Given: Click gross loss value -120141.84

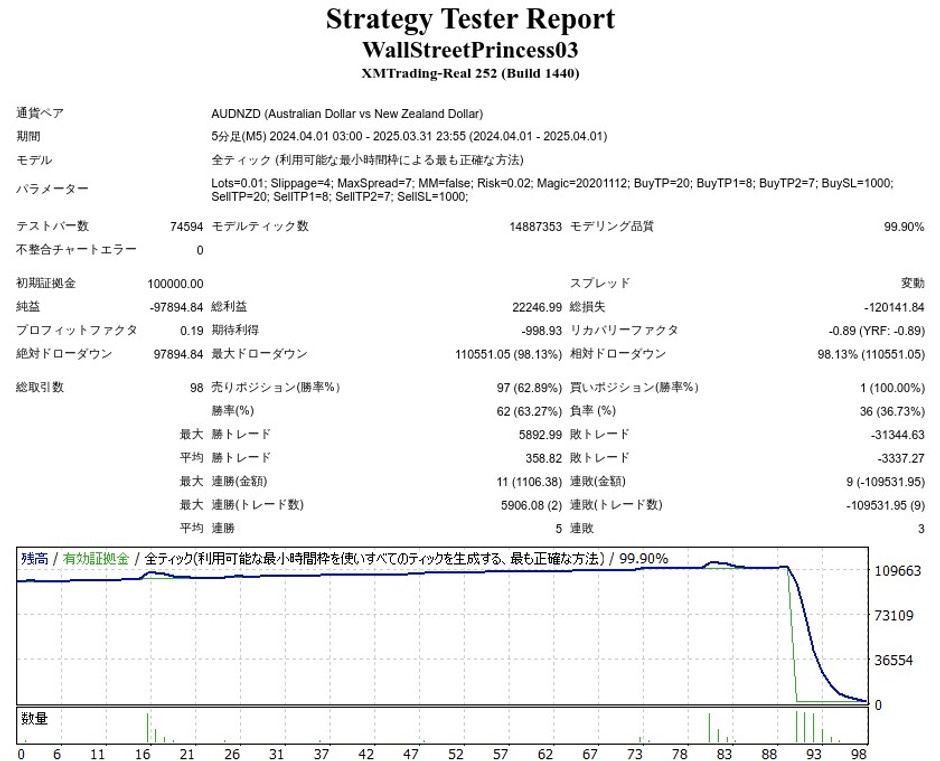Looking at the screenshot, I should point(894,307).
